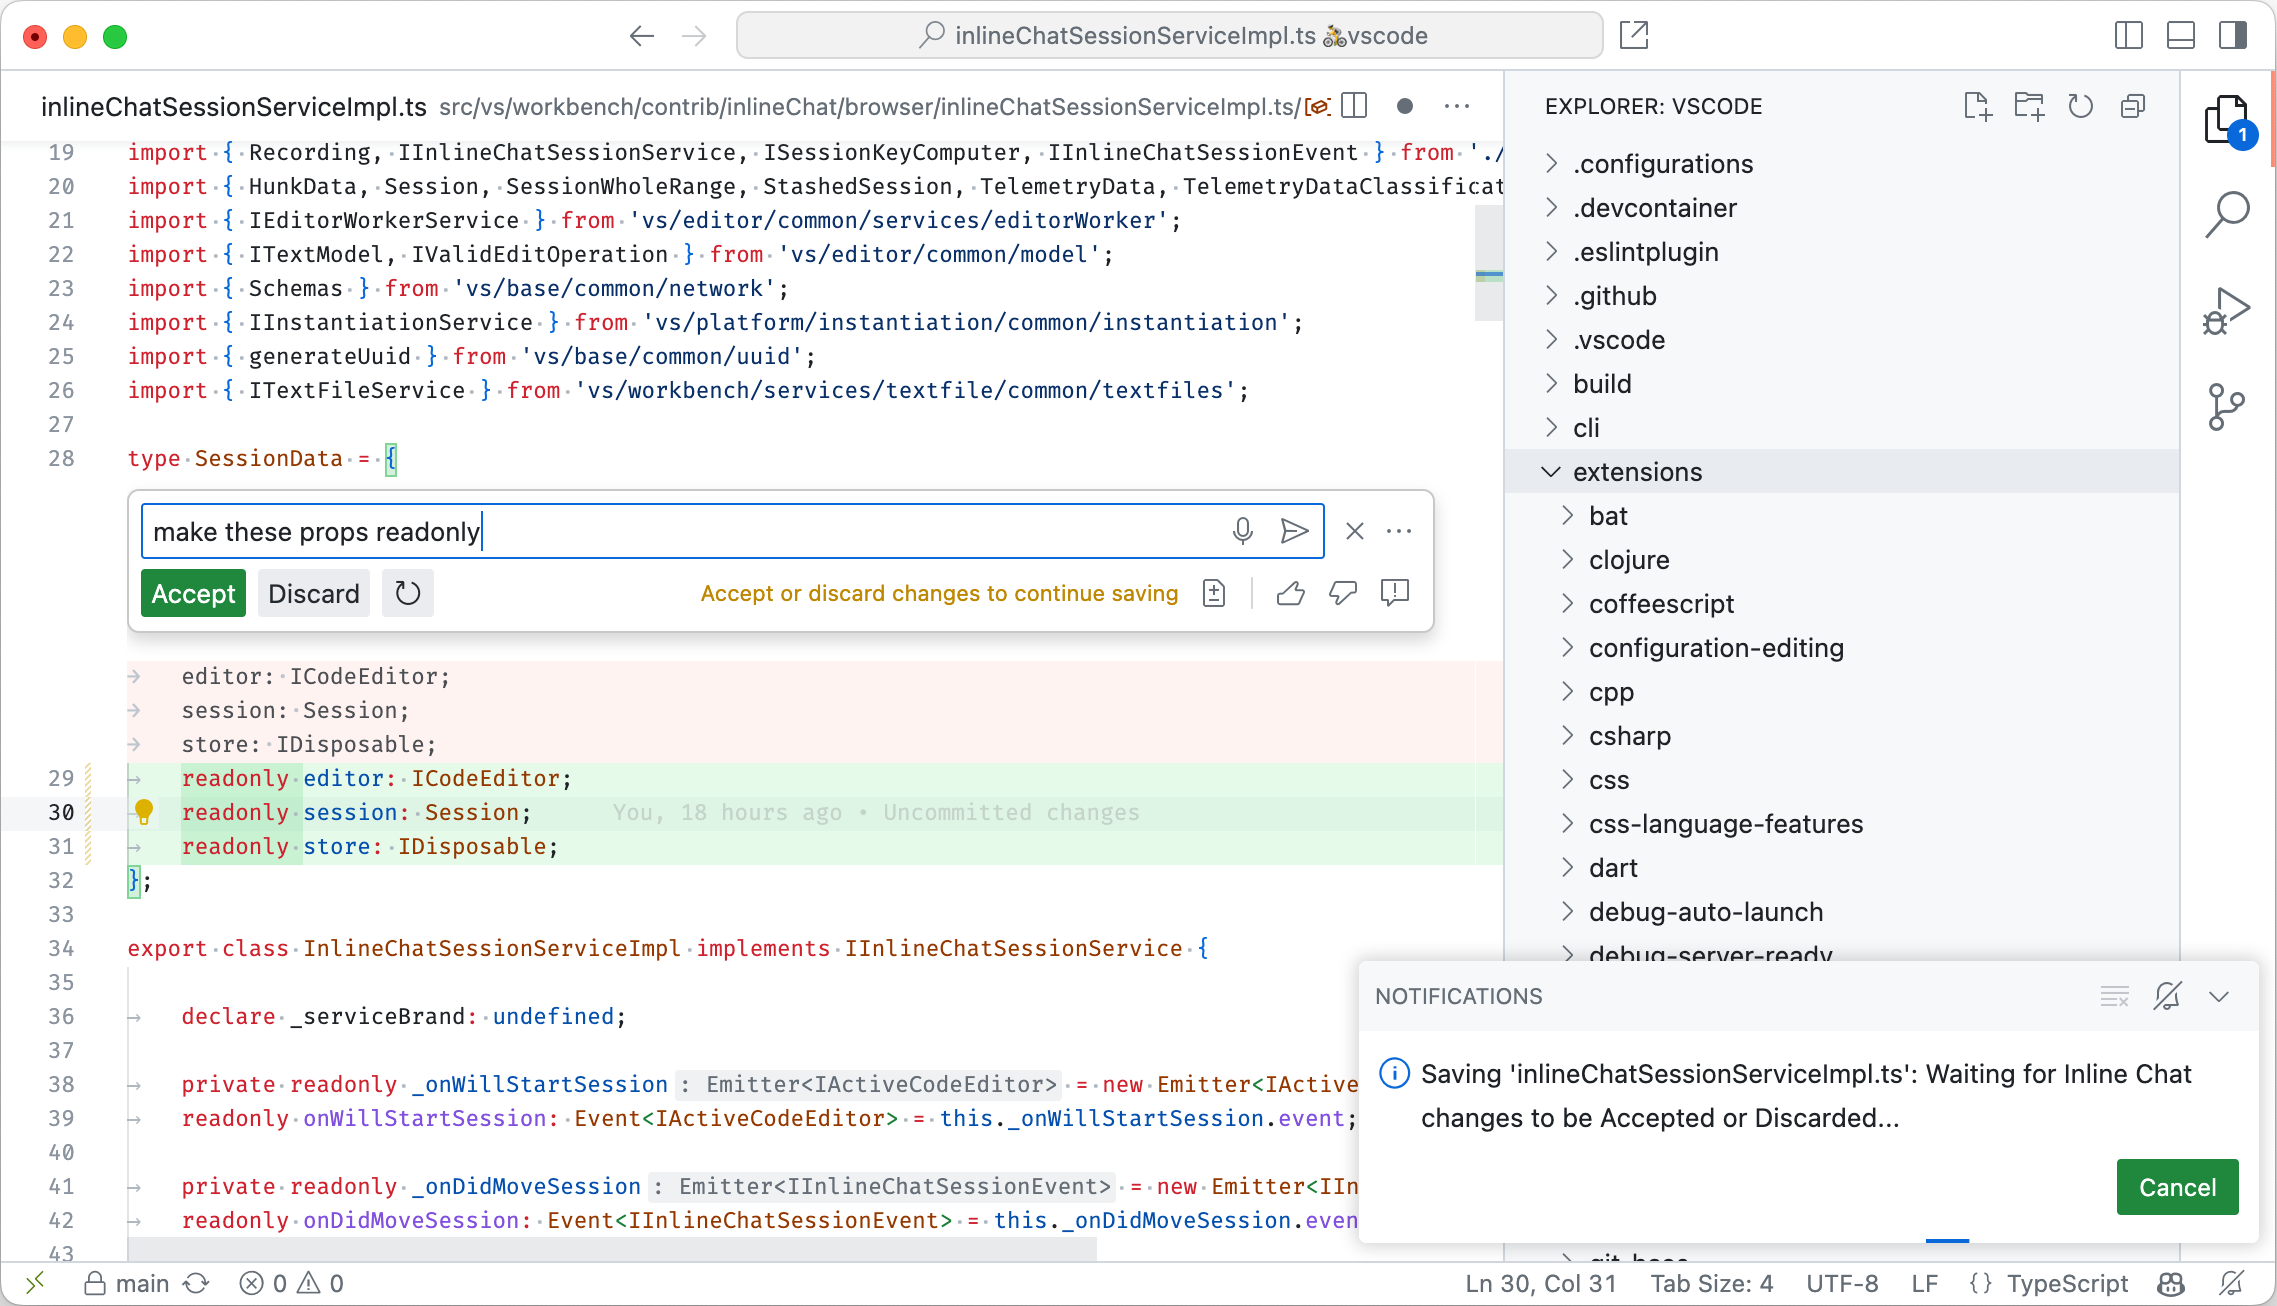
Task: Toggle the secondary side bar visibility
Action: point(2231,35)
